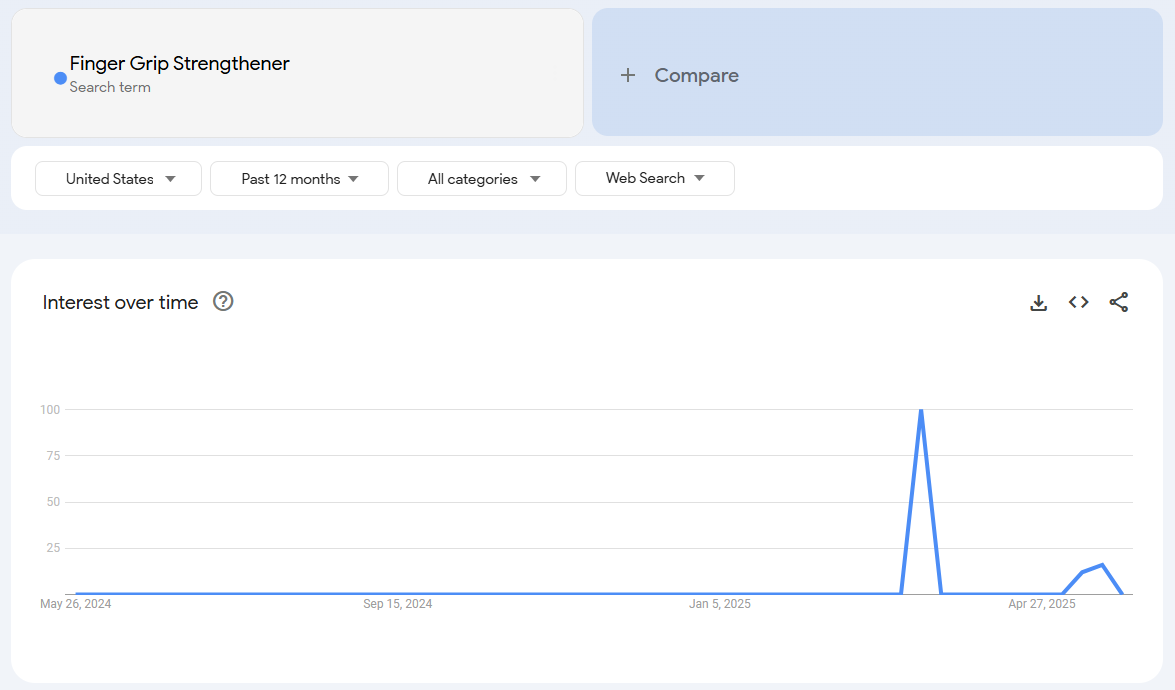The width and height of the screenshot is (1175, 690).
Task: Select the Jan 5, 2025 axis label
Action: coord(720,604)
